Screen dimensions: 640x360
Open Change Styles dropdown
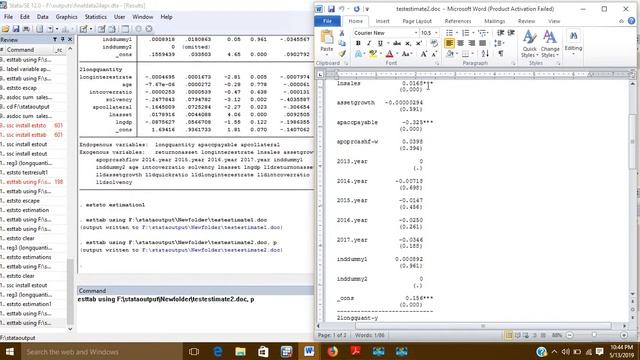(x=550, y=44)
